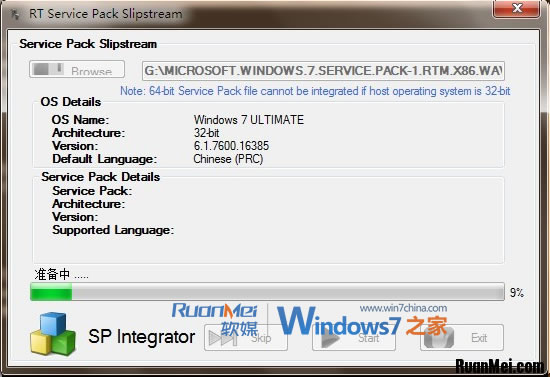Click the www.win7china.com watermark link
The width and height of the screenshot is (550, 377).
(x=403, y=308)
